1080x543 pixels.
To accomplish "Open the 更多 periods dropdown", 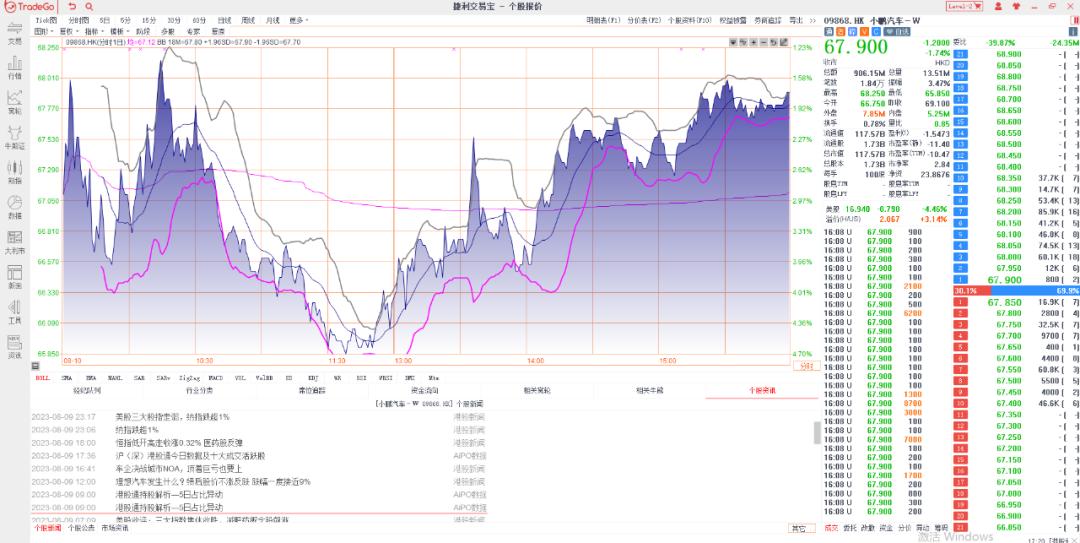I will [x=298, y=21].
